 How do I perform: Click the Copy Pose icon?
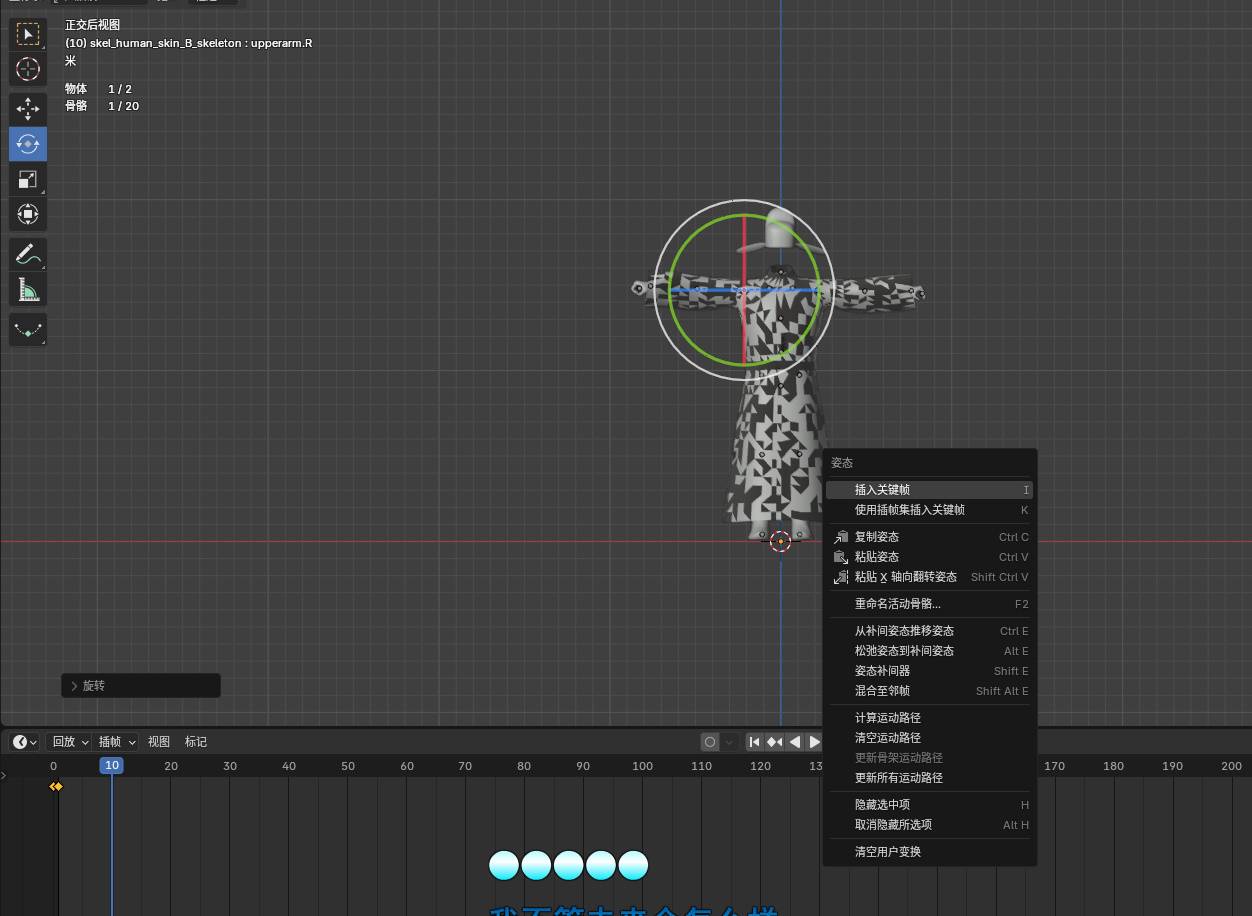841,537
